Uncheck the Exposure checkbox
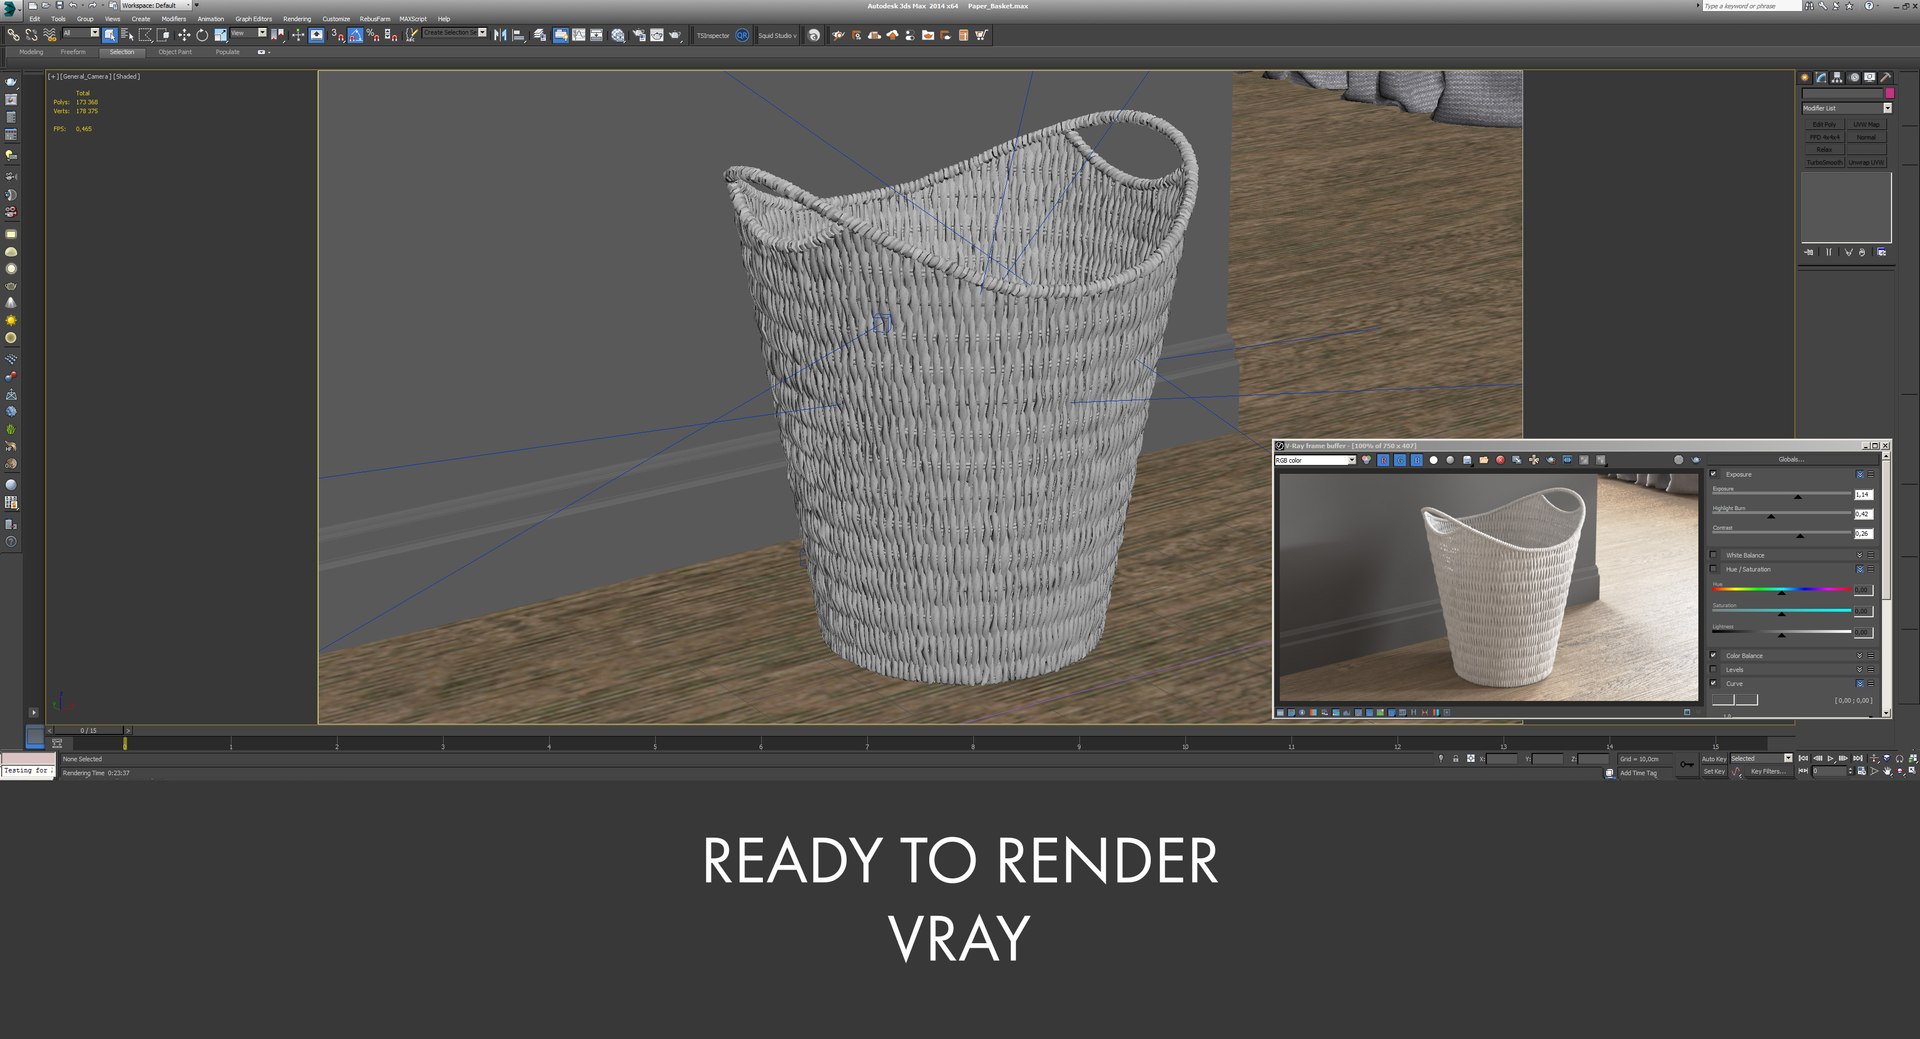Screen dimensions: 1920x1039 (1713, 474)
